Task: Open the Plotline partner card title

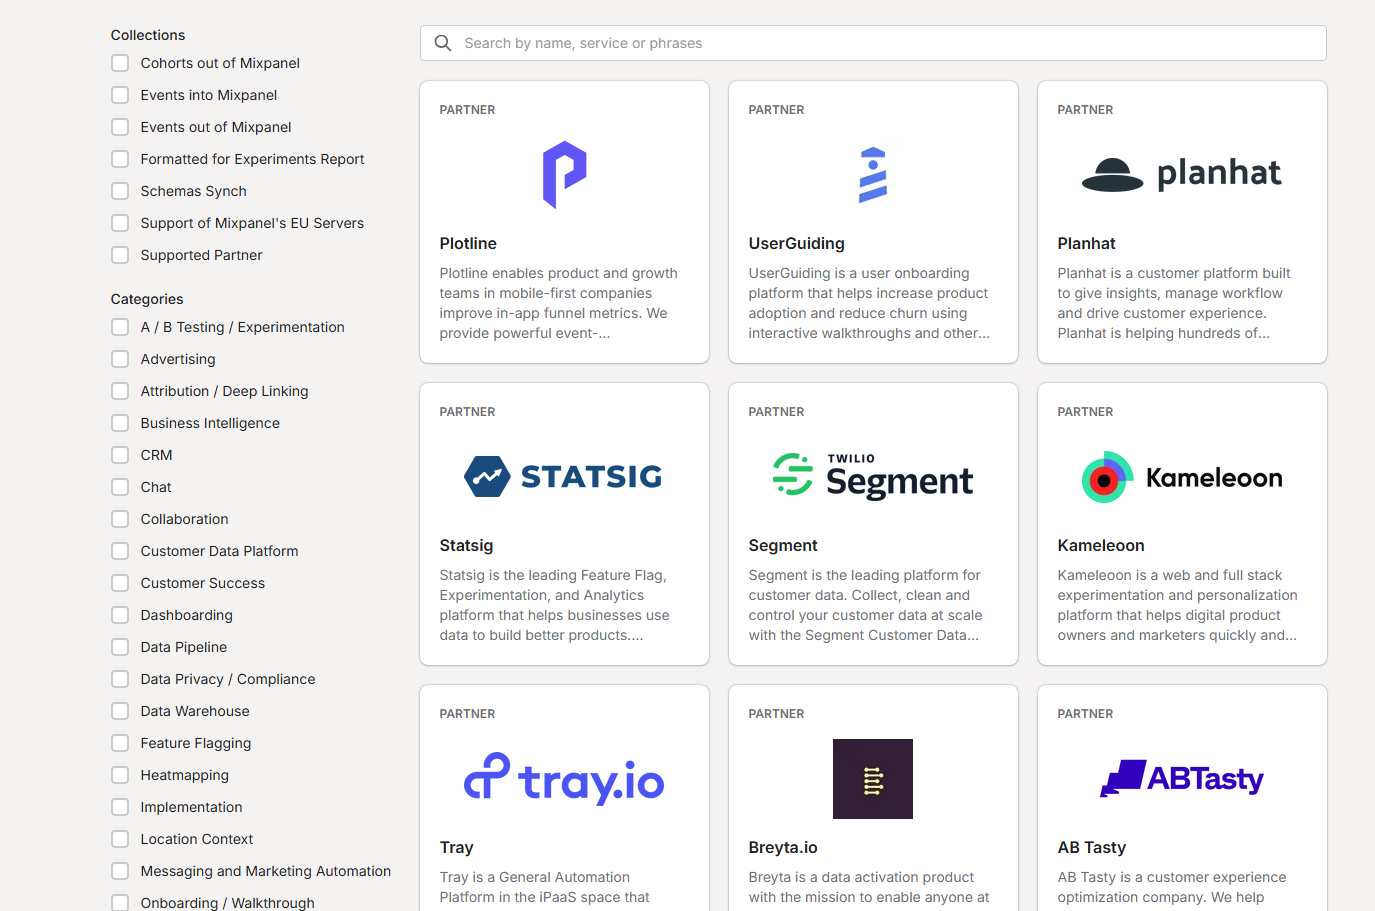Action: 468,243
